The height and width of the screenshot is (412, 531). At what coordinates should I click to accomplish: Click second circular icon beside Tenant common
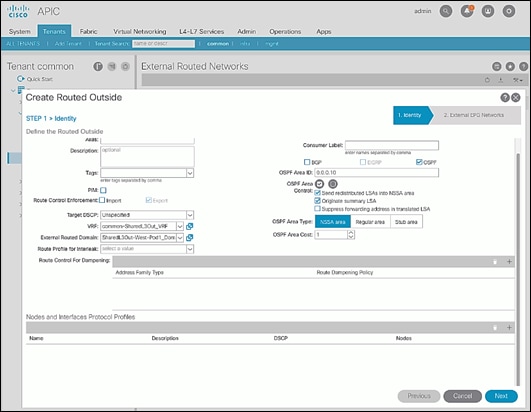112,66
